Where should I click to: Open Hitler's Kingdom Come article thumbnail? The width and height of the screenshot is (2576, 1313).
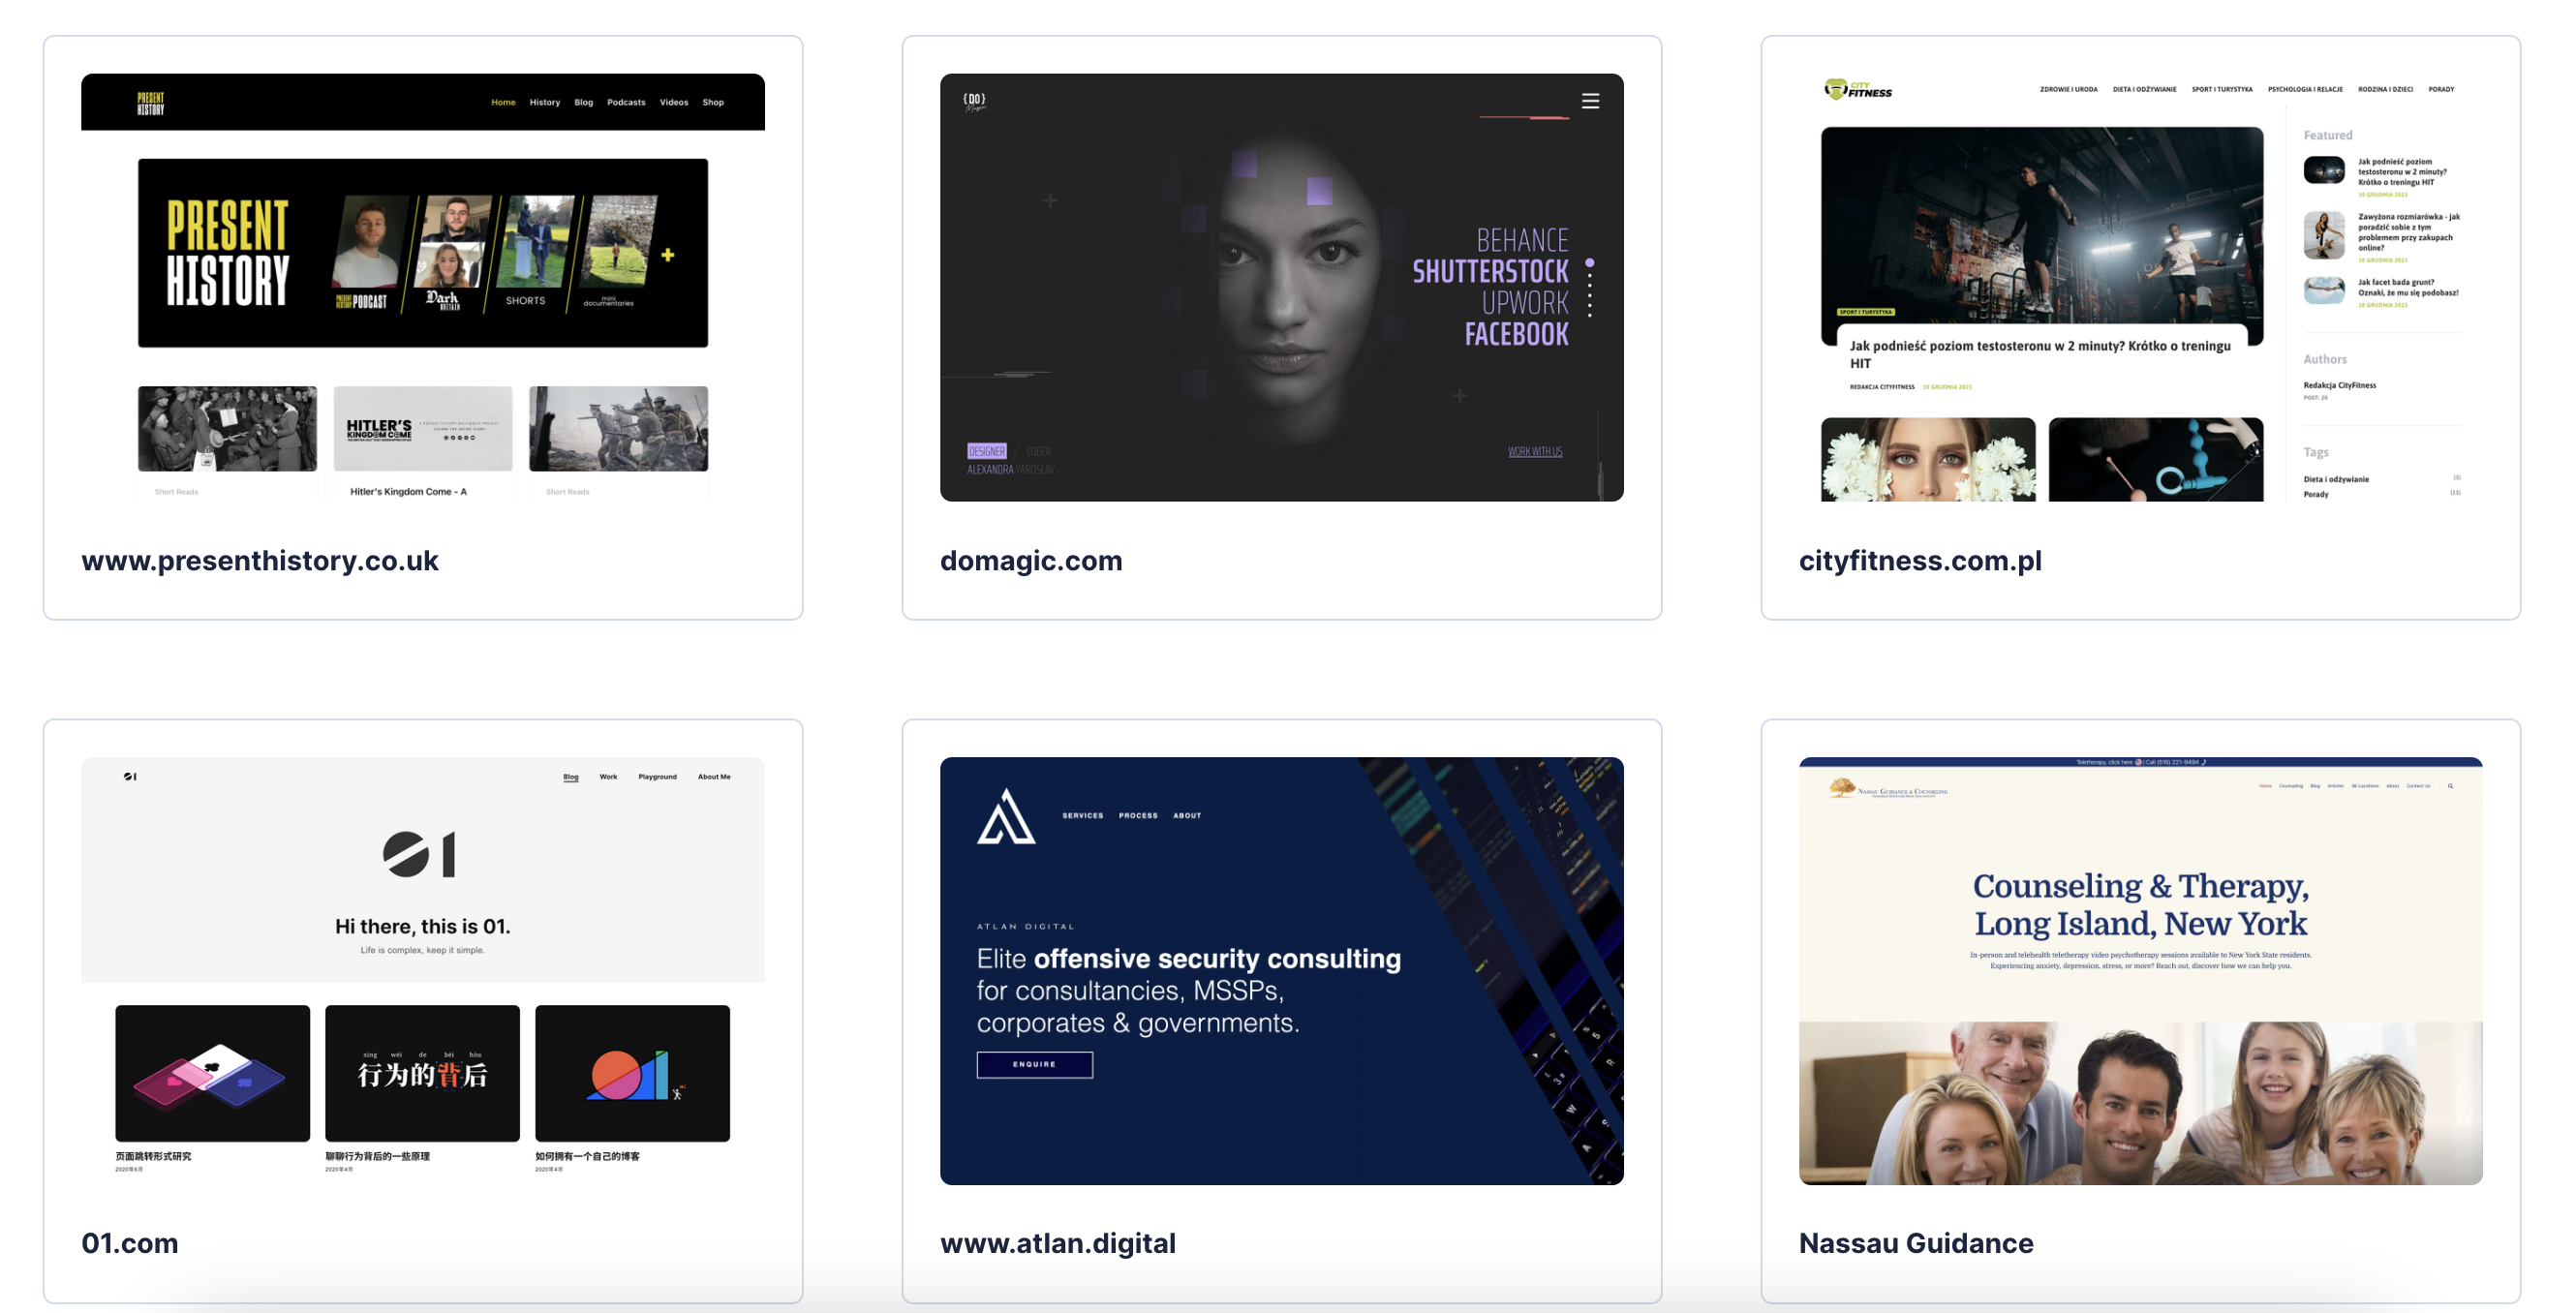[422, 429]
